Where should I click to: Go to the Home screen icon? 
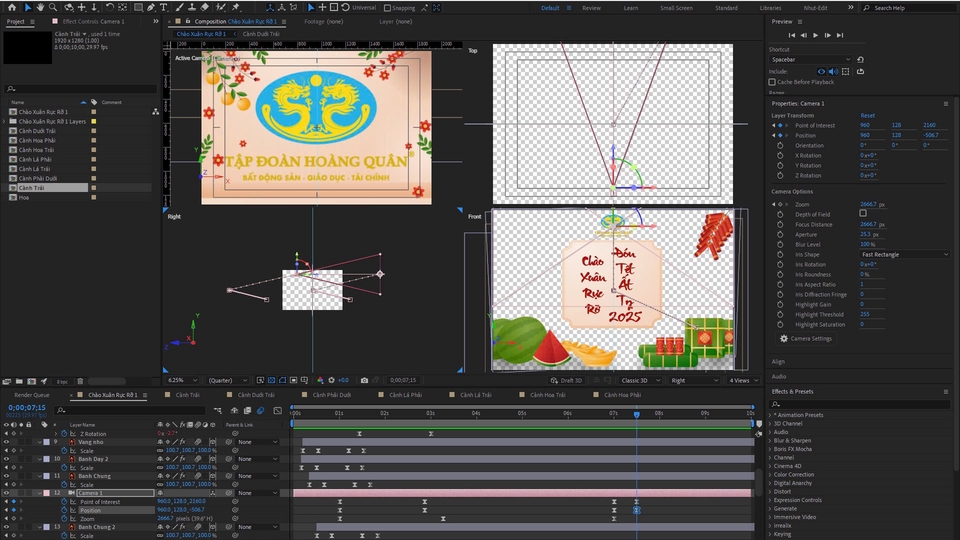12,7
